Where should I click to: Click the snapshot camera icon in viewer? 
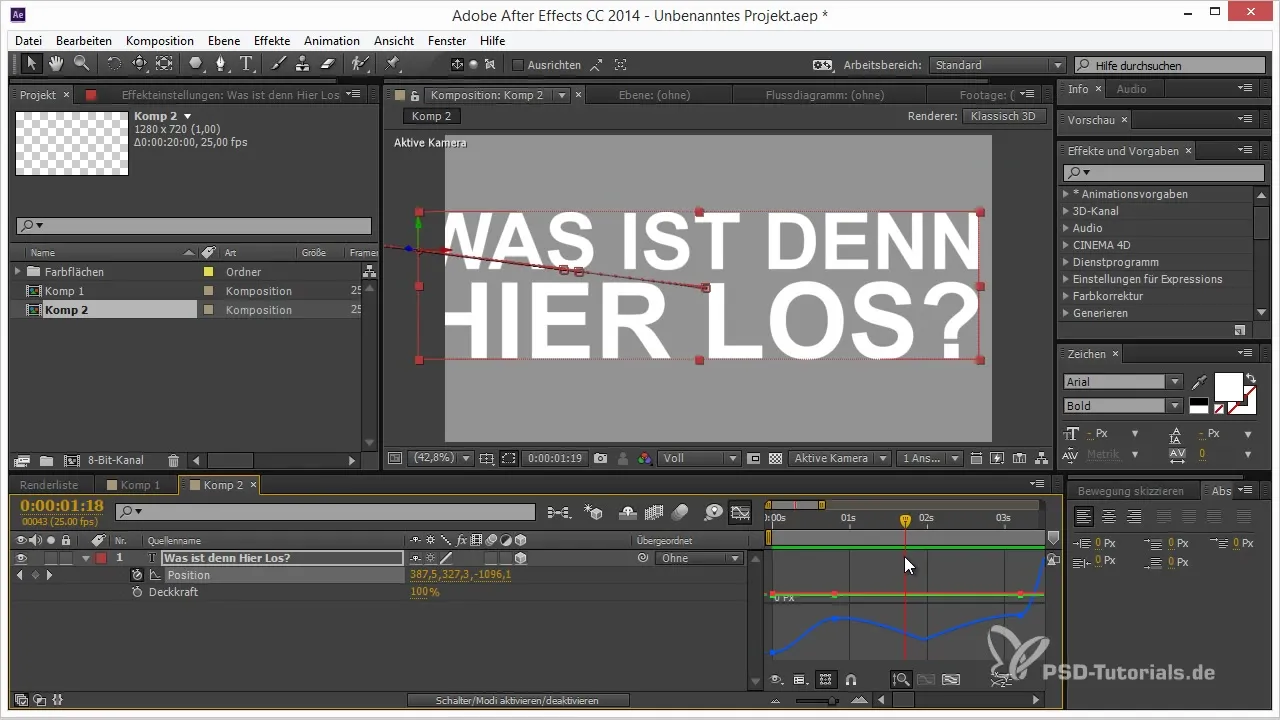click(600, 458)
